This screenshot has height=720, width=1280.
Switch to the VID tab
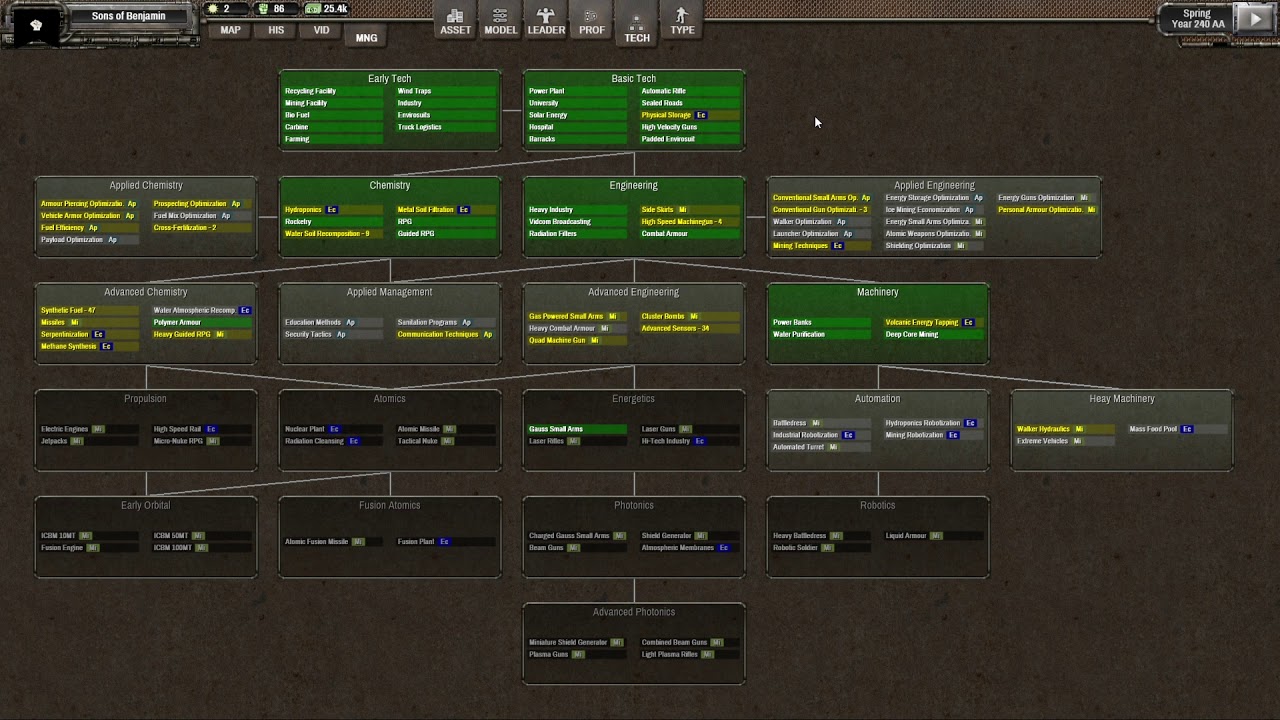321,30
